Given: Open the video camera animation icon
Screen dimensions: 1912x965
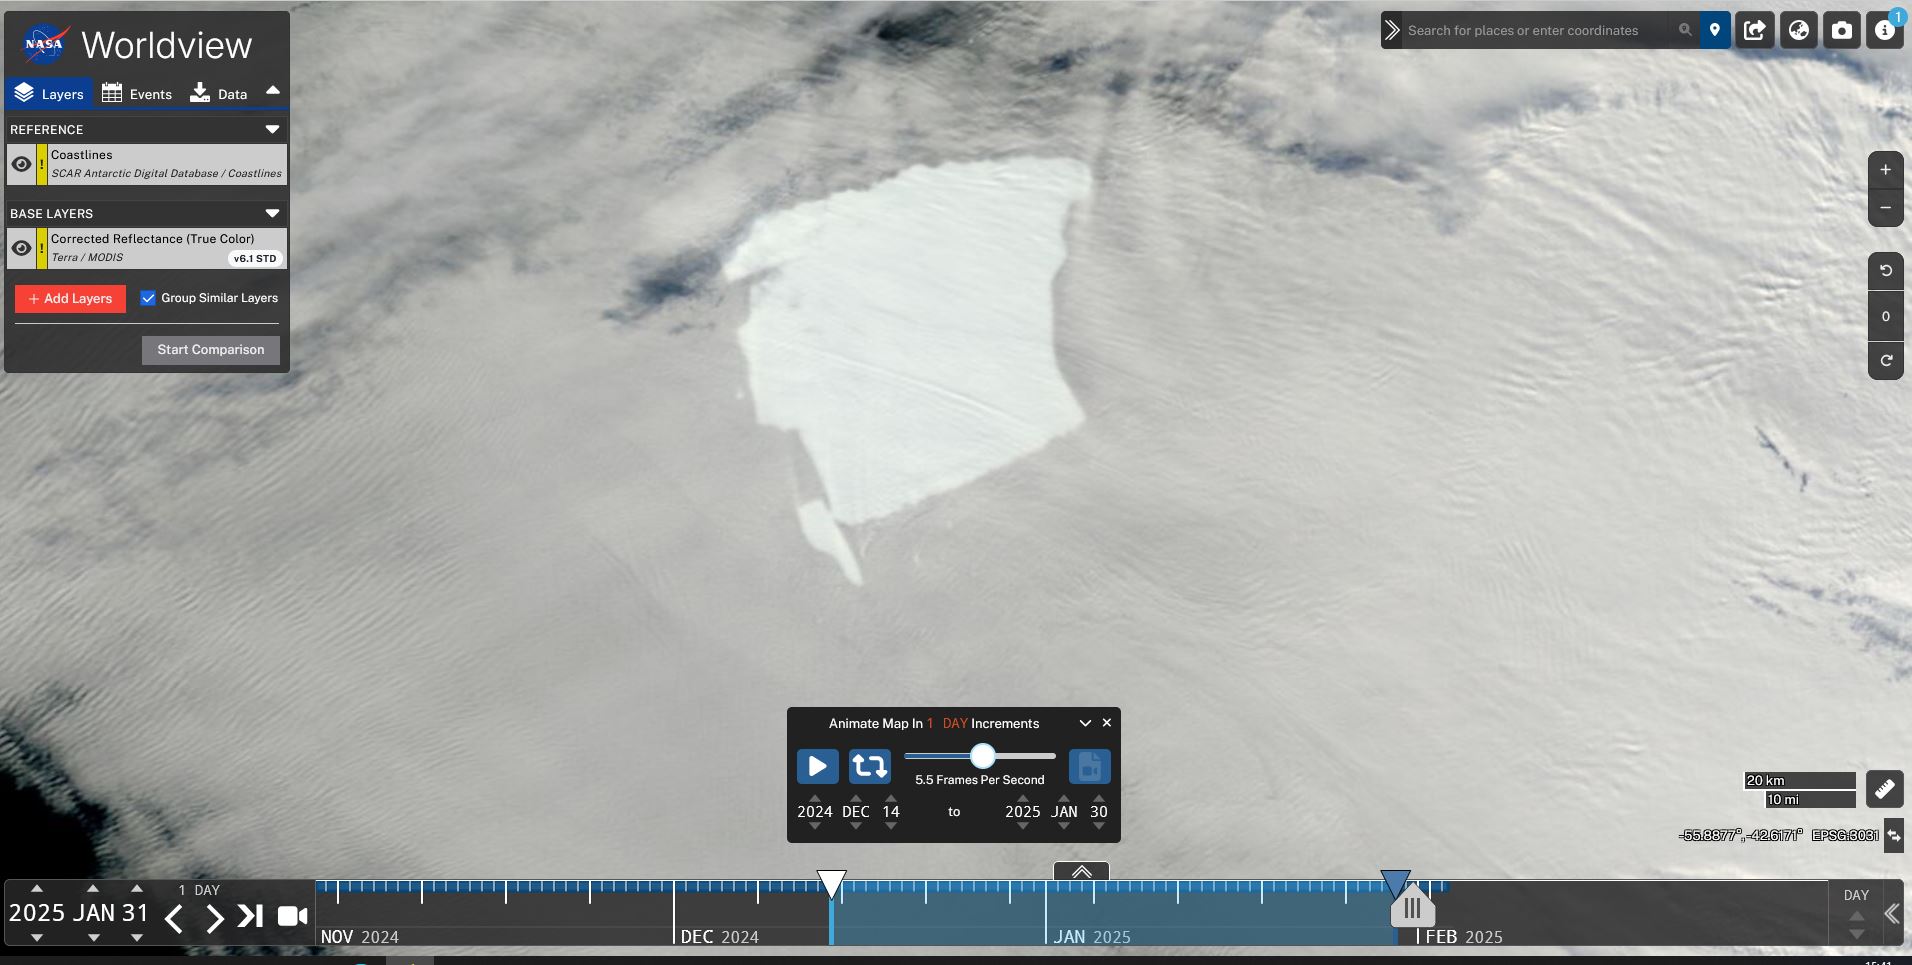Looking at the screenshot, I should (x=291, y=915).
